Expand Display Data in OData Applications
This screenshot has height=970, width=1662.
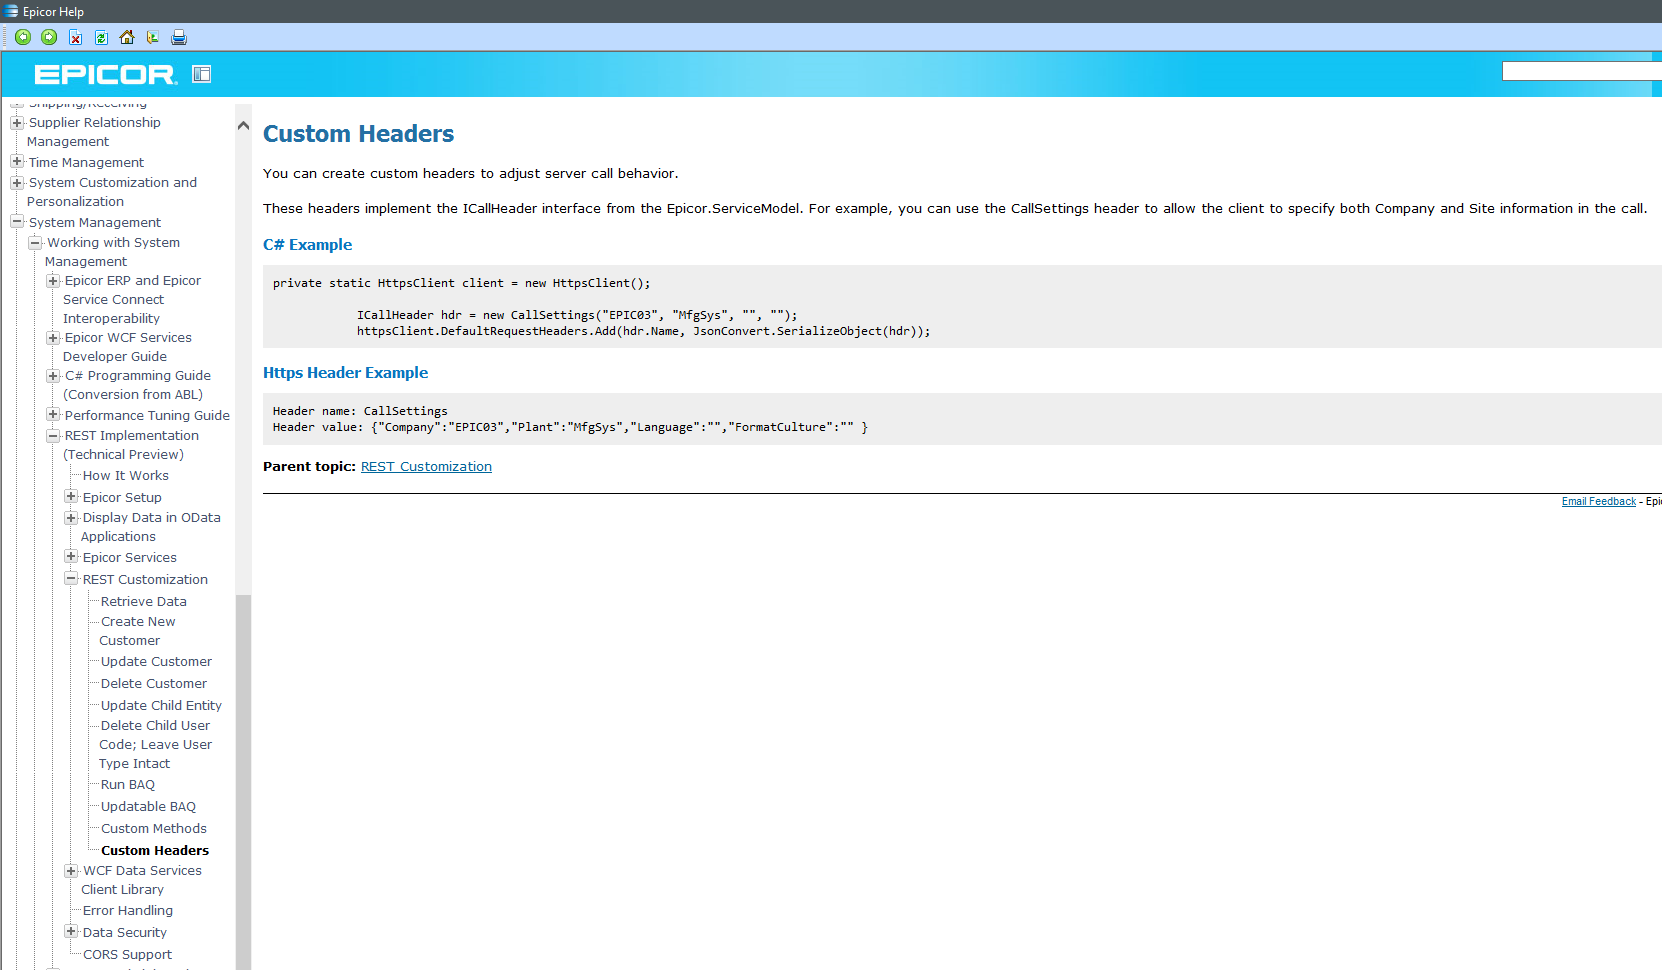click(x=71, y=518)
